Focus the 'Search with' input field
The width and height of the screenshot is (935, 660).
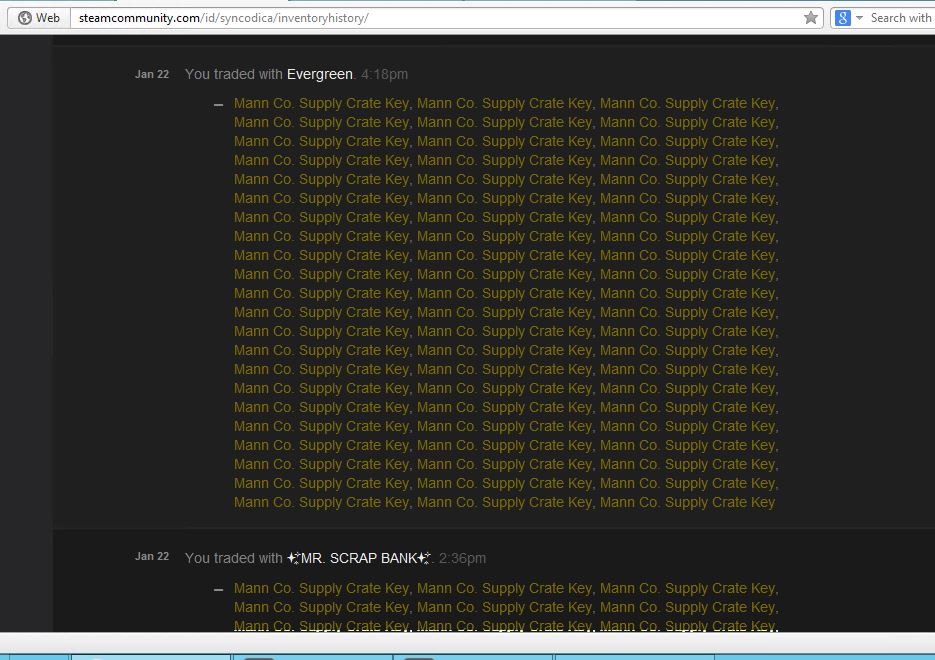[900, 18]
